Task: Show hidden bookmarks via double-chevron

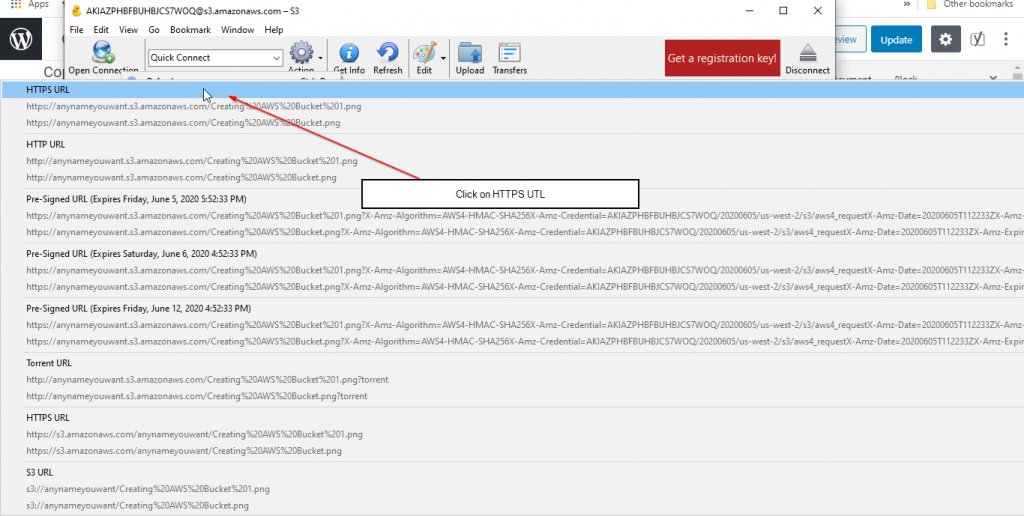Action: (907, 4)
